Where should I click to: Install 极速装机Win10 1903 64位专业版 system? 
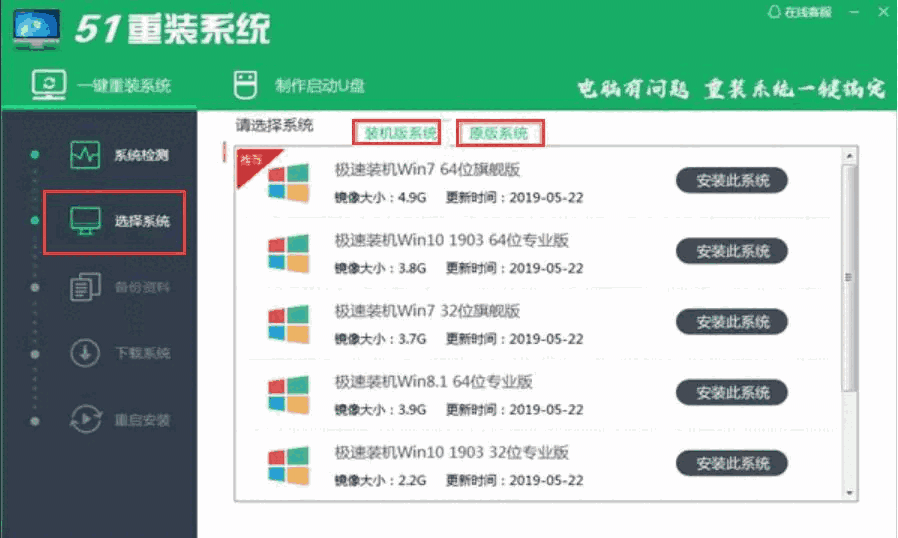[x=731, y=252]
